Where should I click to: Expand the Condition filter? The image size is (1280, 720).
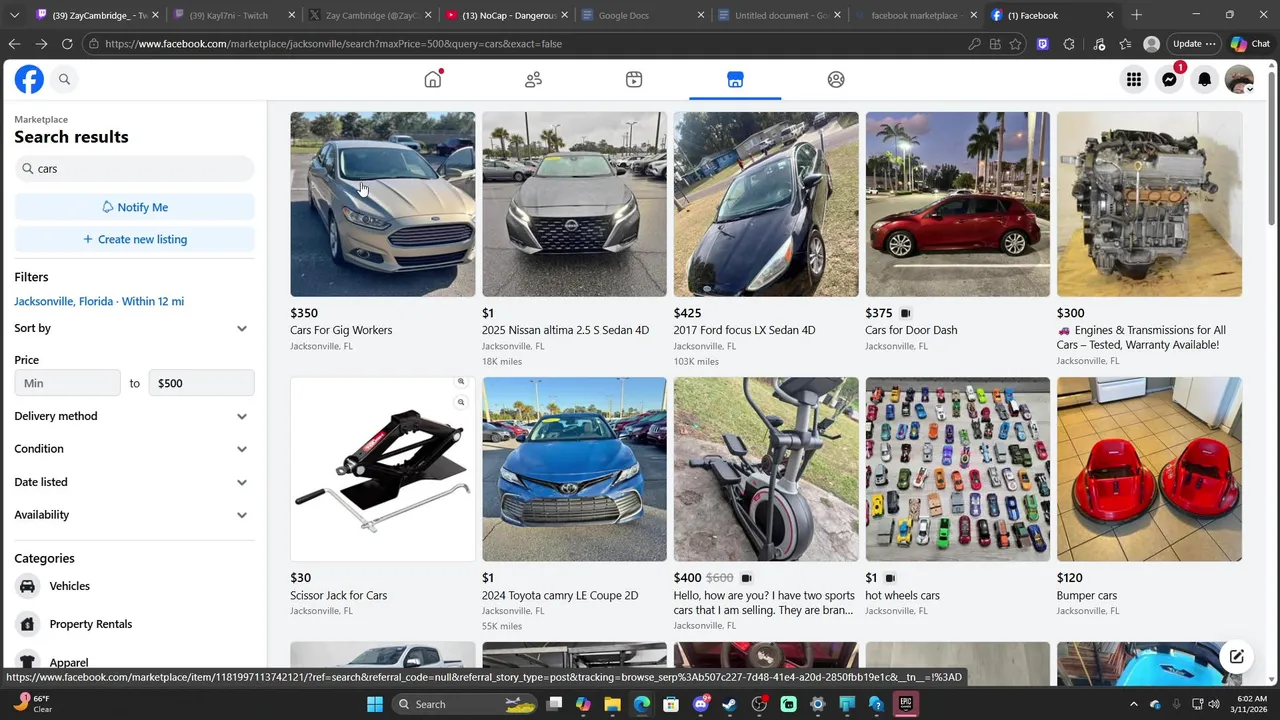(x=134, y=449)
